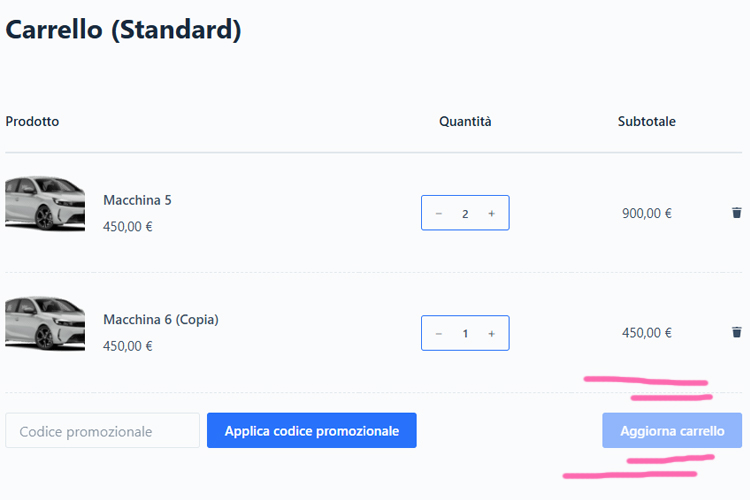Click the Prodotto column header
The image size is (750, 500).
coord(32,122)
